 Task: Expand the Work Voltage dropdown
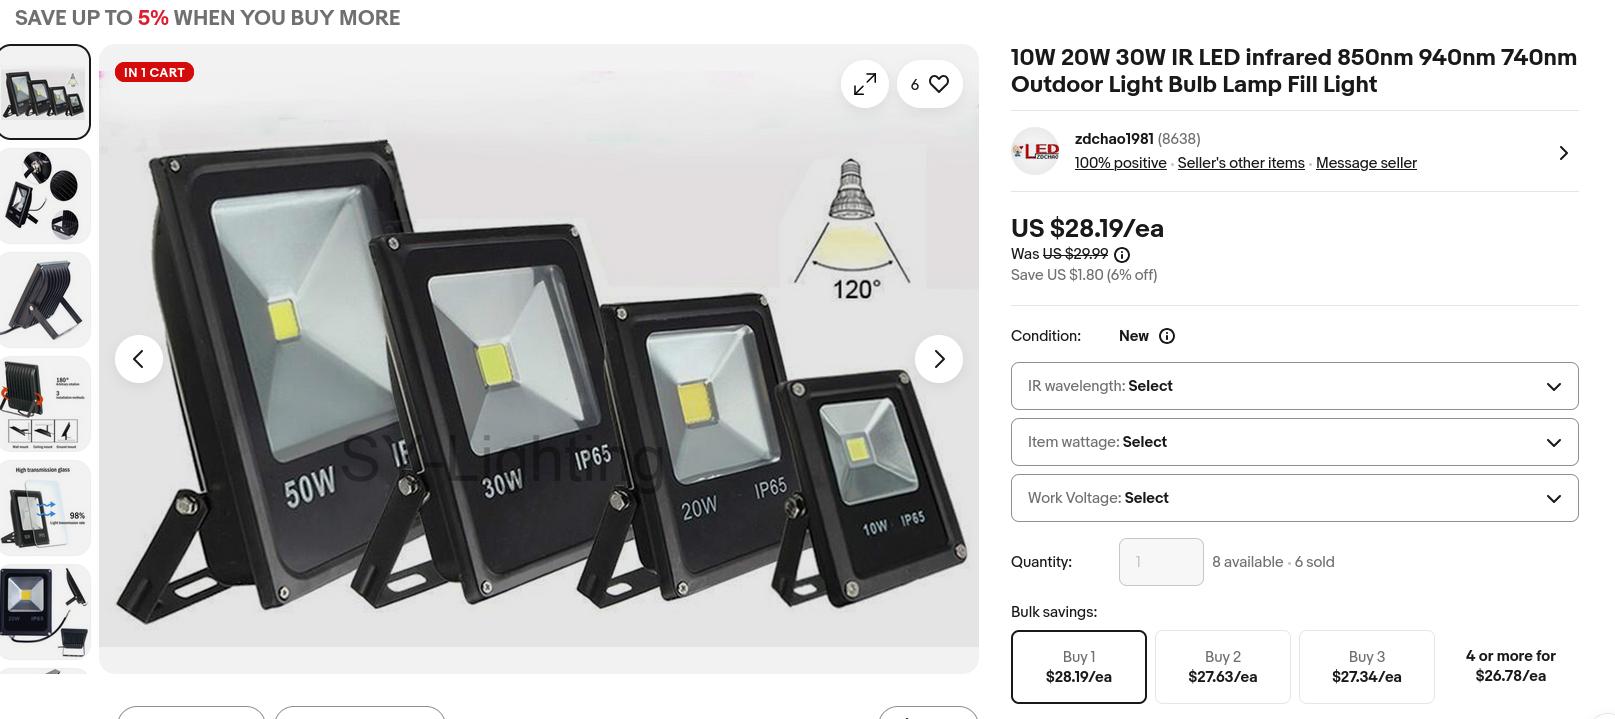pos(1295,498)
